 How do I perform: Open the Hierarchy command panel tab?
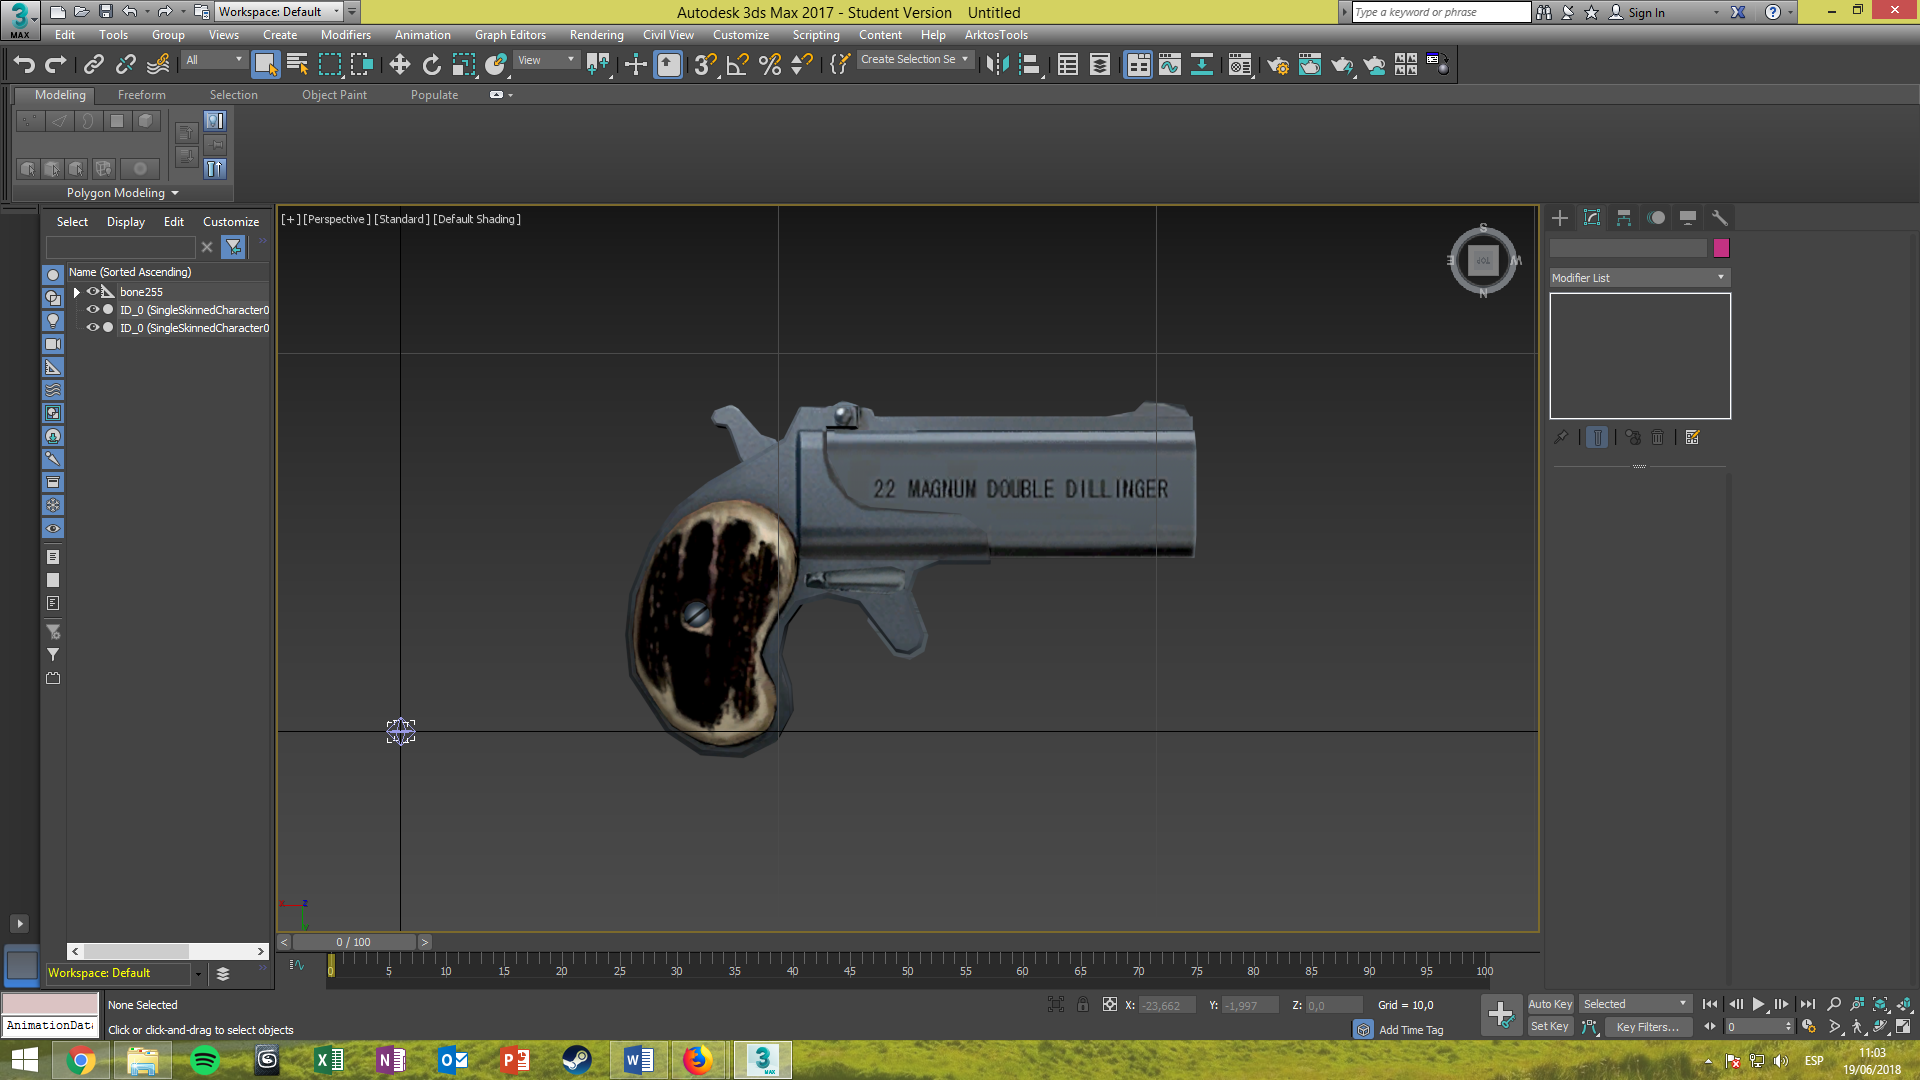pos(1624,218)
